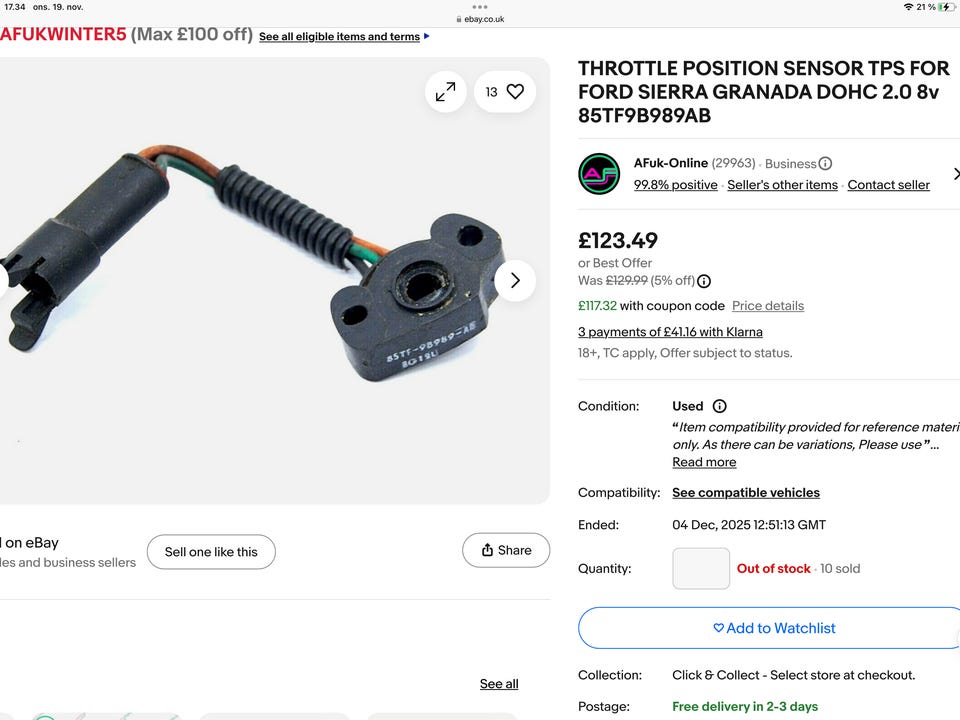Expand the product image to fullscreen
This screenshot has width=960, height=720.
click(445, 92)
